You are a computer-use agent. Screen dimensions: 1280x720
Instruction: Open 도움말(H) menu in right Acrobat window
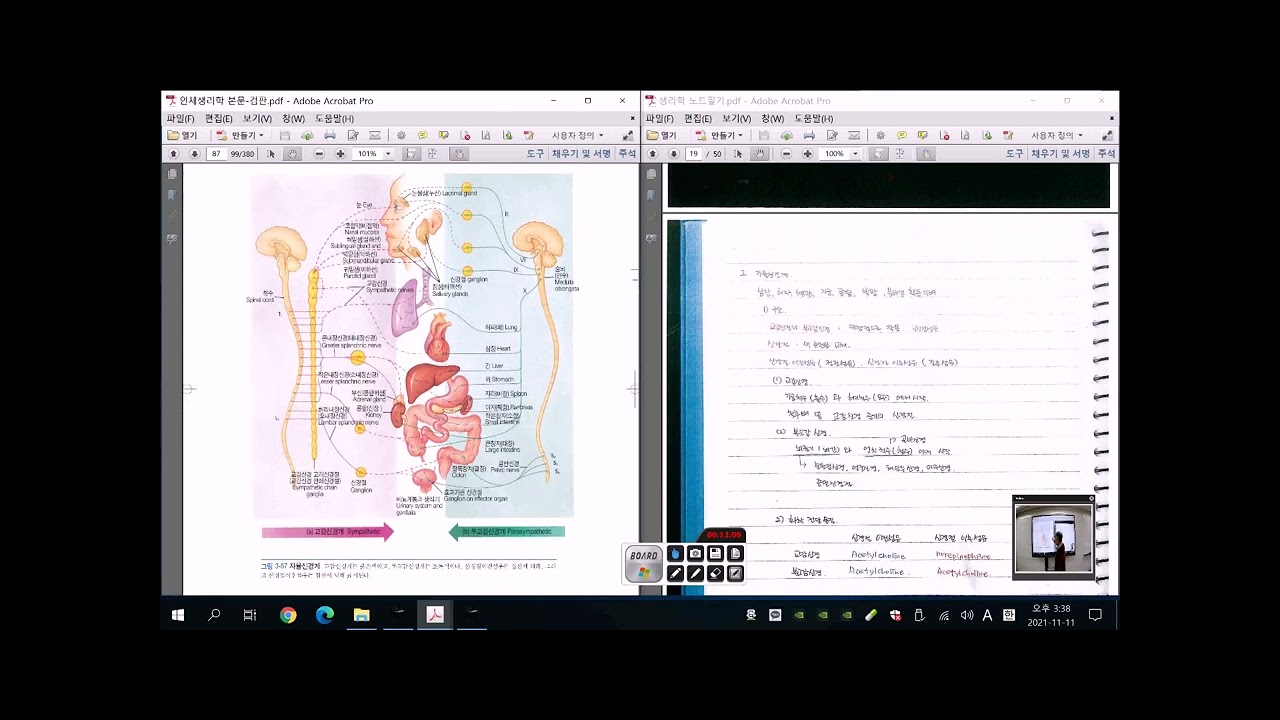(814, 118)
